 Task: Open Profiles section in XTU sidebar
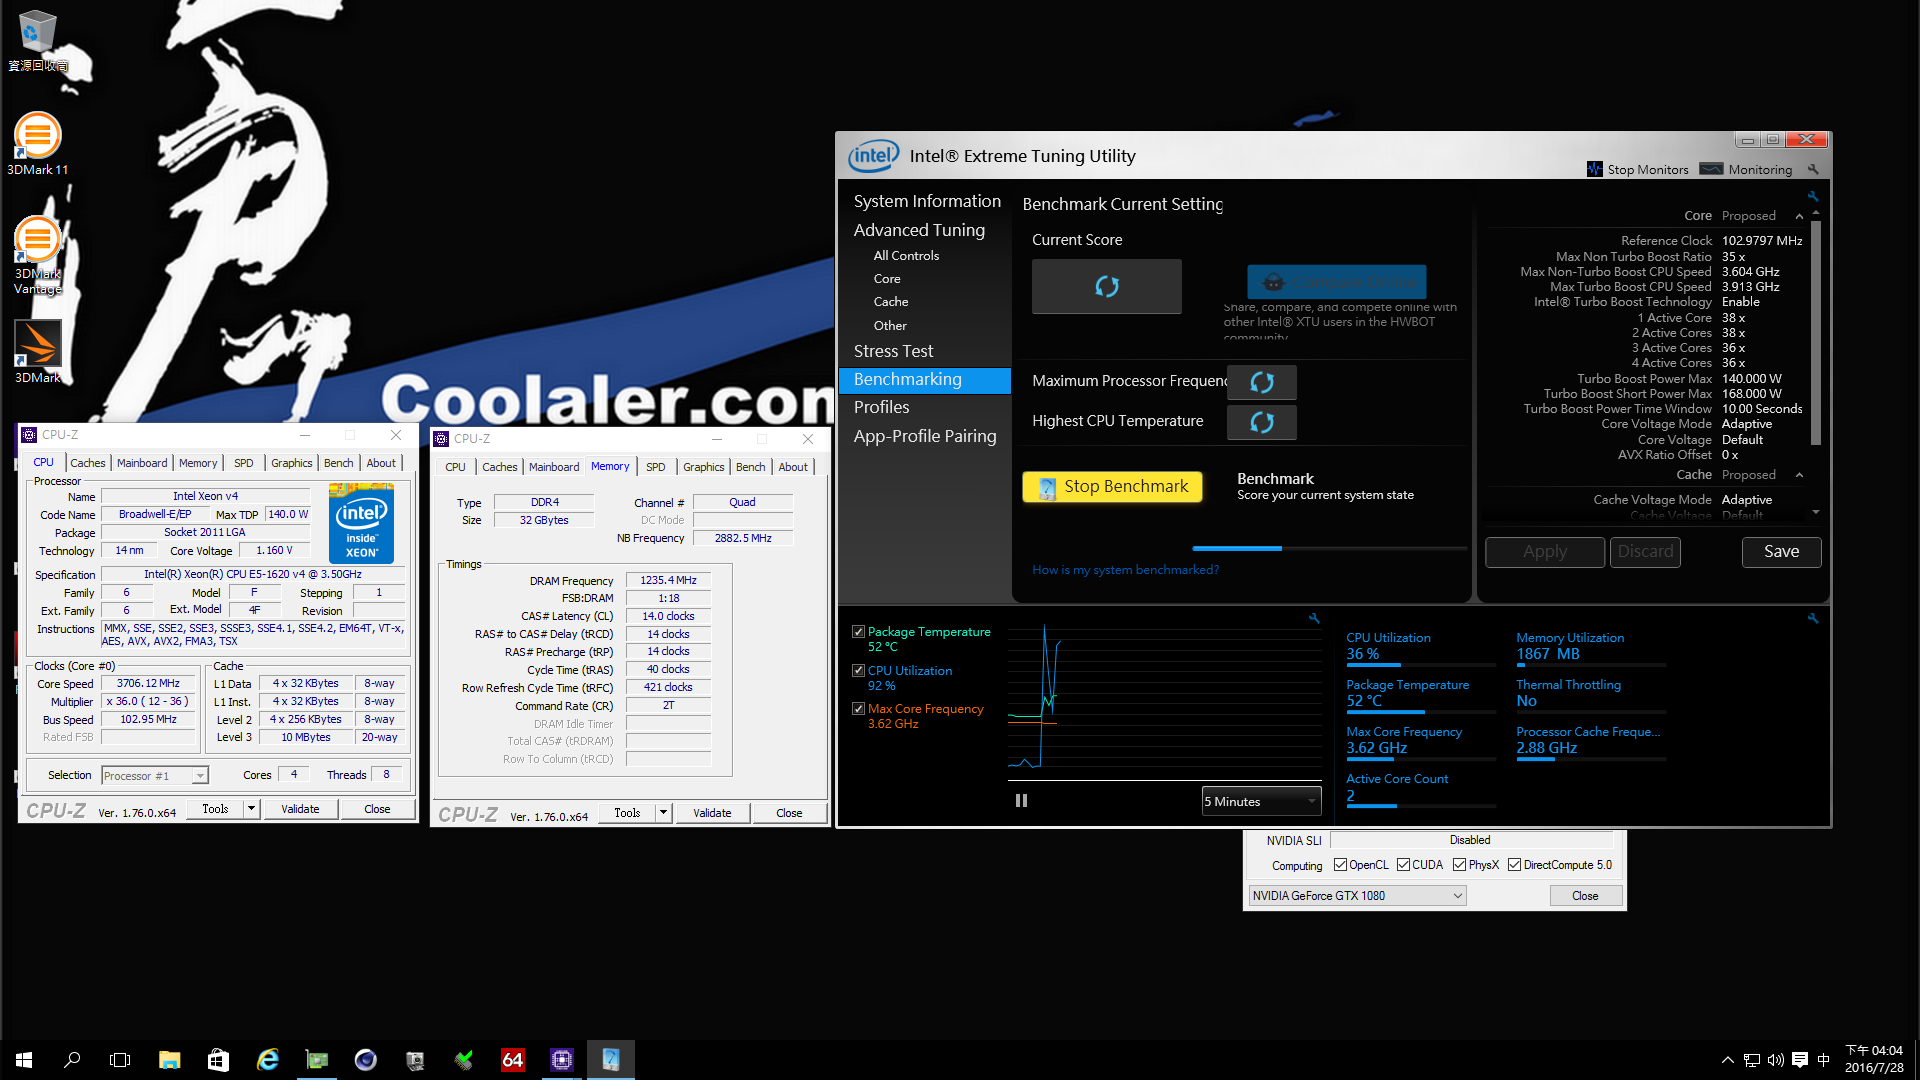pyautogui.click(x=881, y=407)
